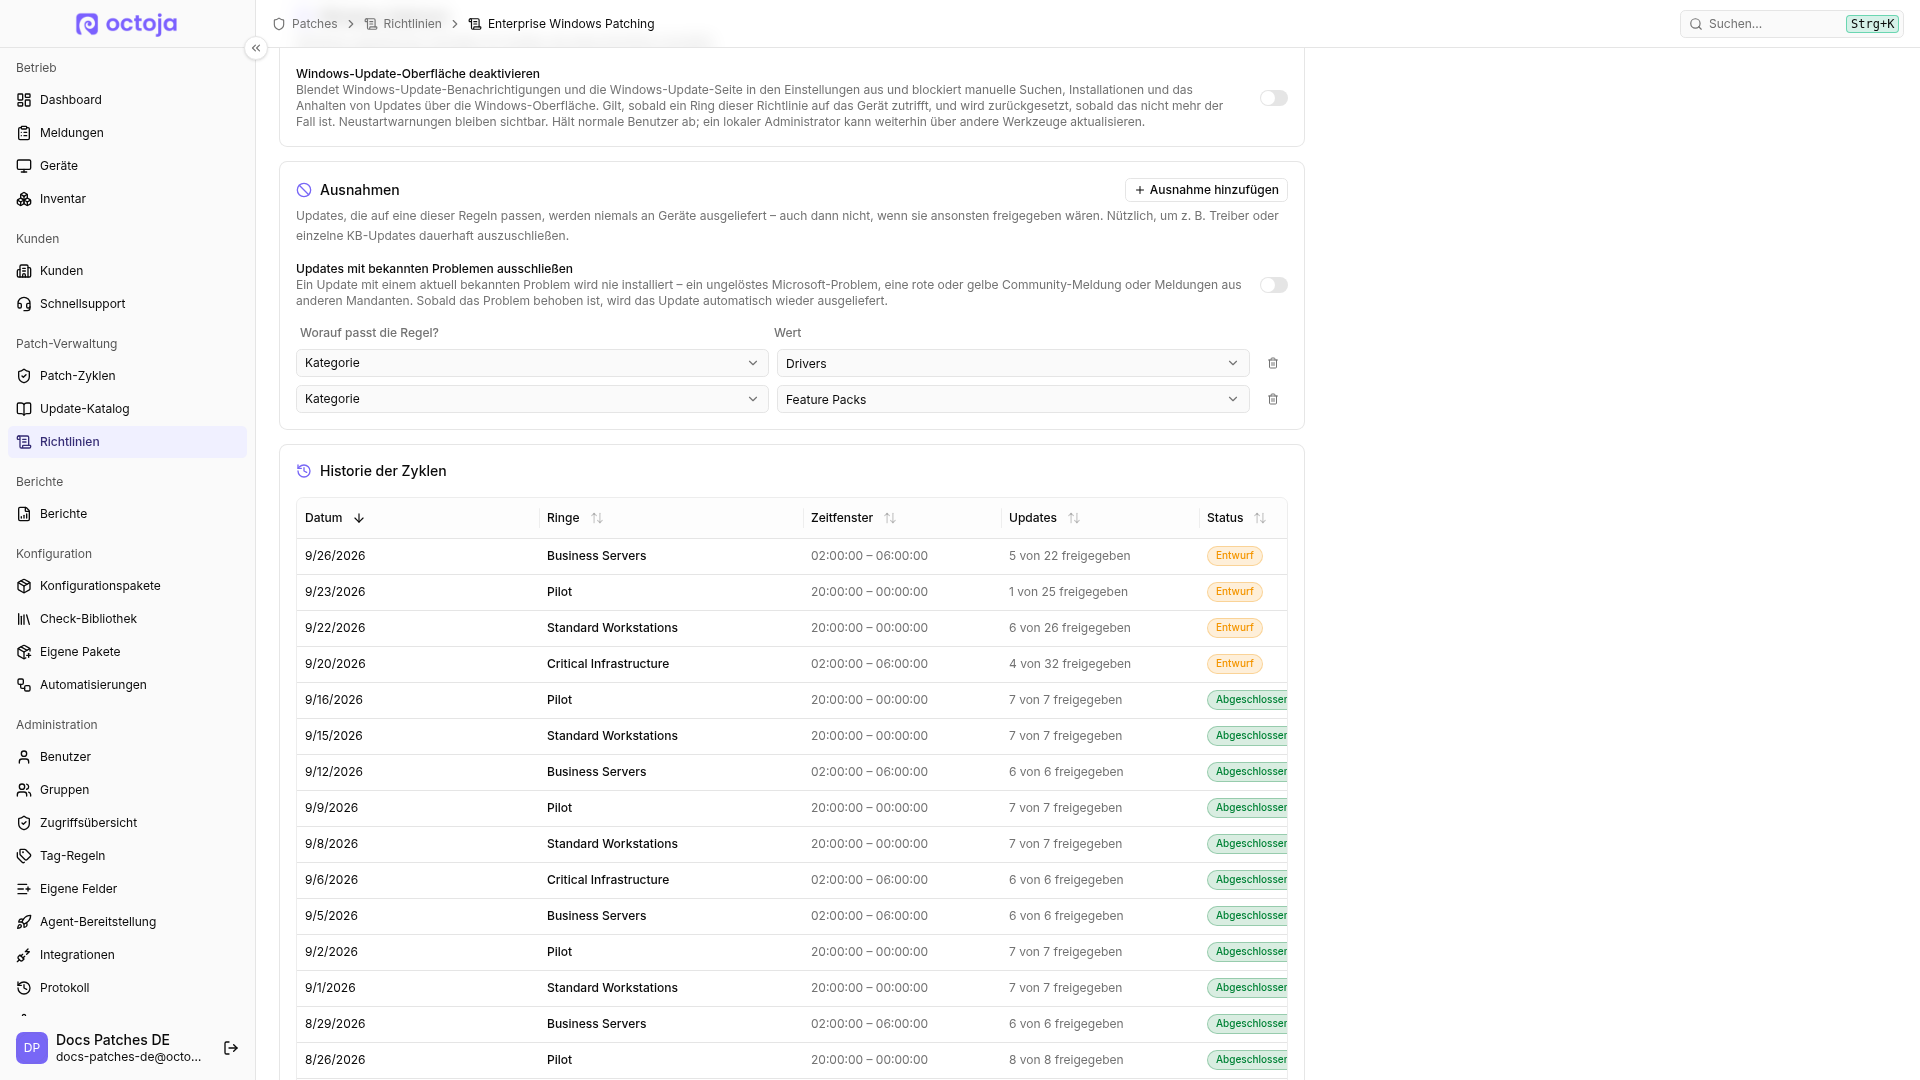This screenshot has height=1080, width=1920.
Task: Click the Patch-Zyklen shield icon
Action: tap(24, 376)
